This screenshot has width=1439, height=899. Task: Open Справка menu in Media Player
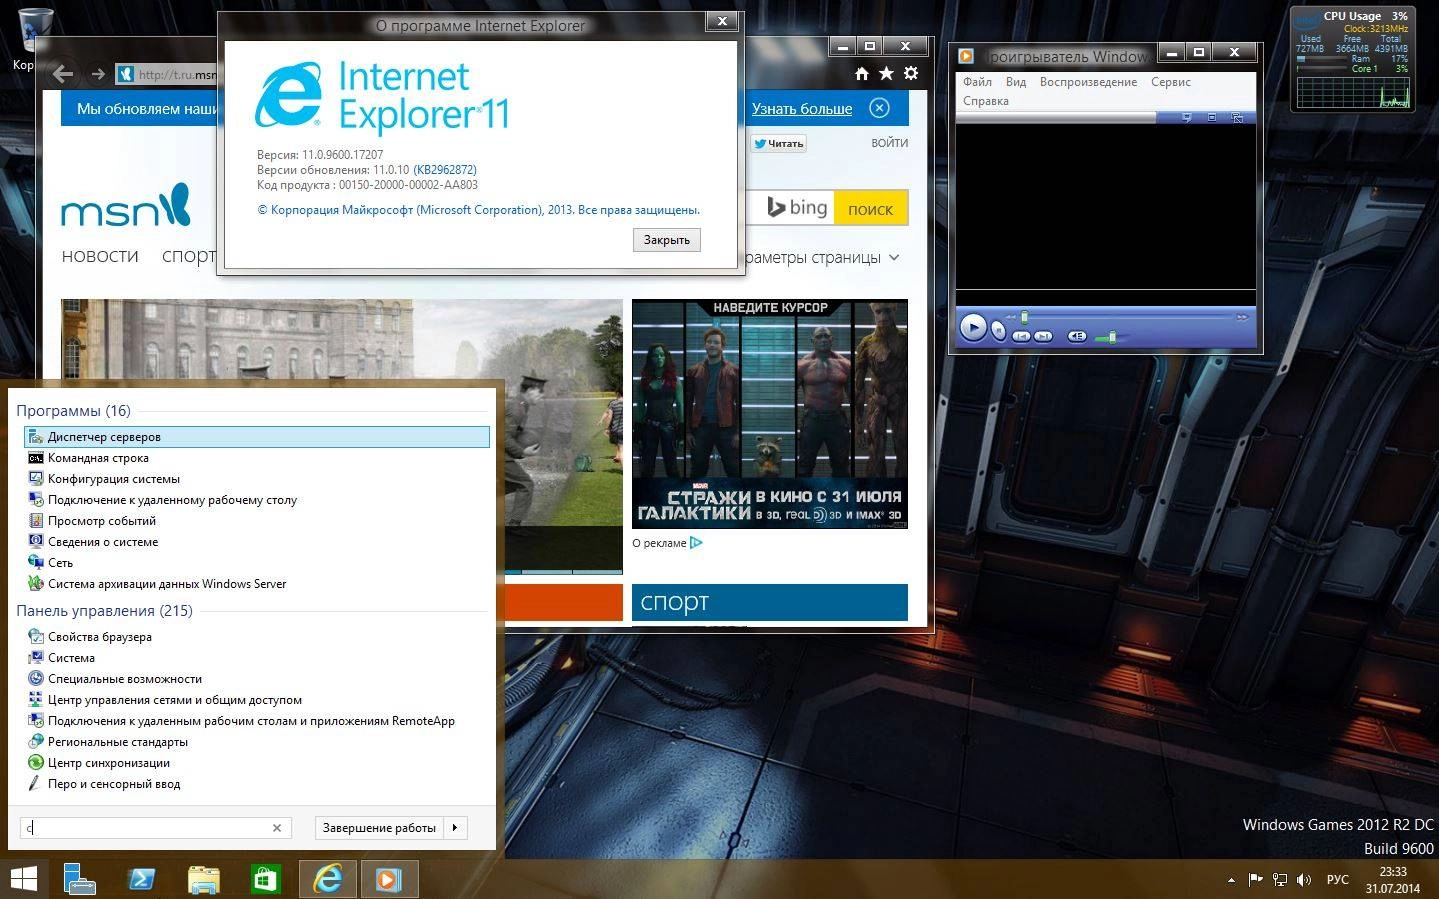pos(986,101)
